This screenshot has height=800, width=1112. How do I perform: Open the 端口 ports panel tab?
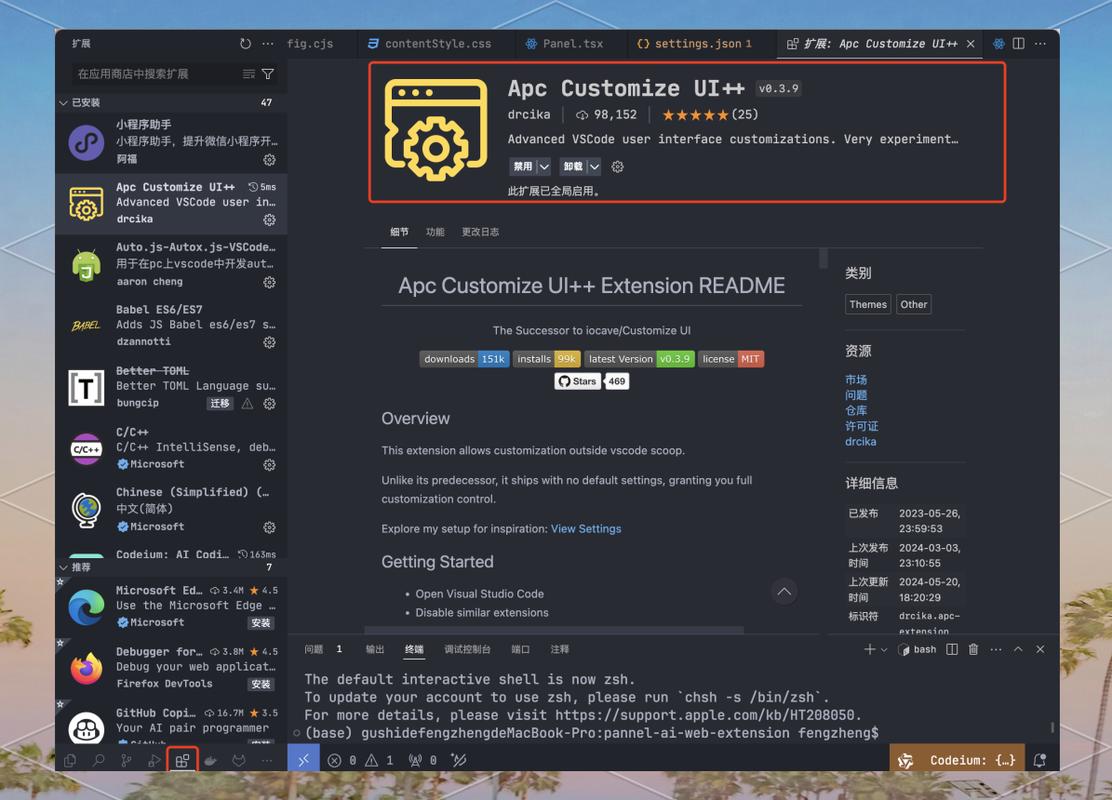coord(521,650)
